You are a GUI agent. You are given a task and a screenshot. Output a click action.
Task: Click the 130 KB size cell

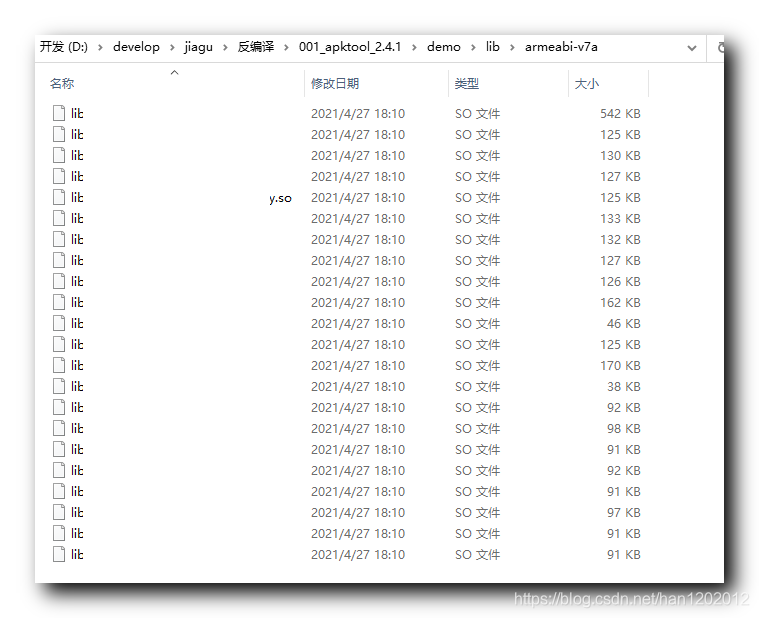[x=620, y=156]
